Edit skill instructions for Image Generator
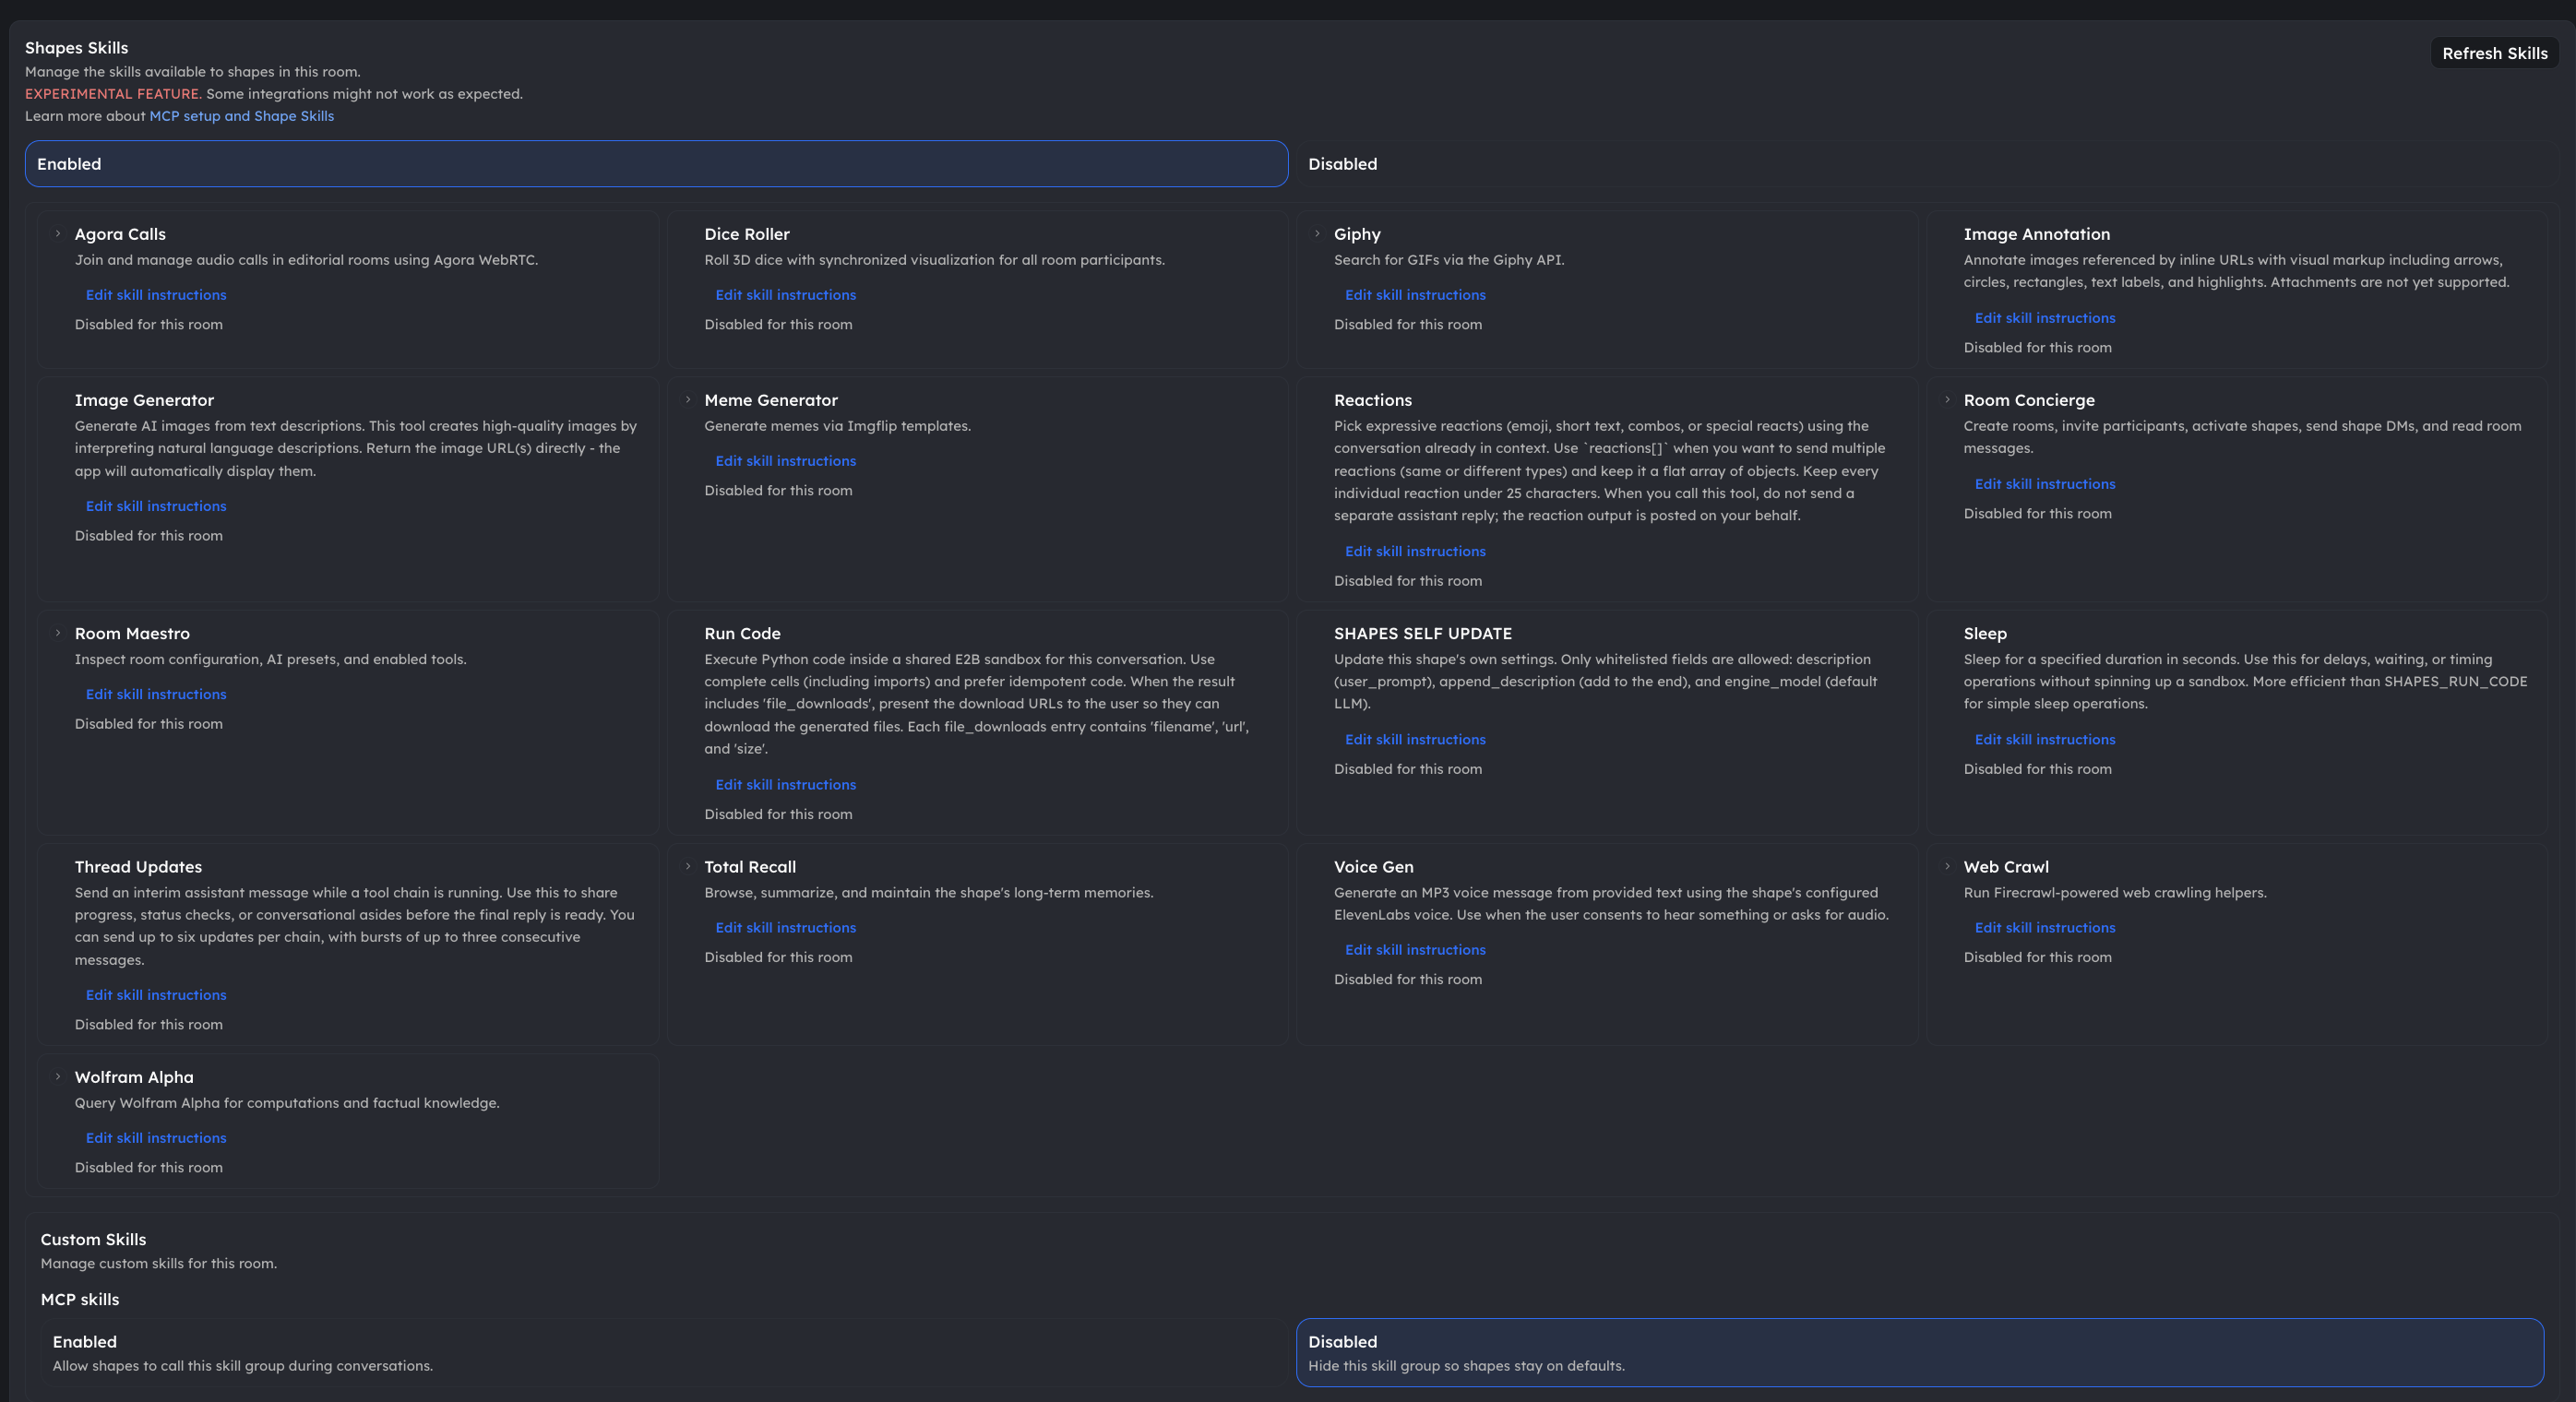The height and width of the screenshot is (1402, 2576). (156, 506)
